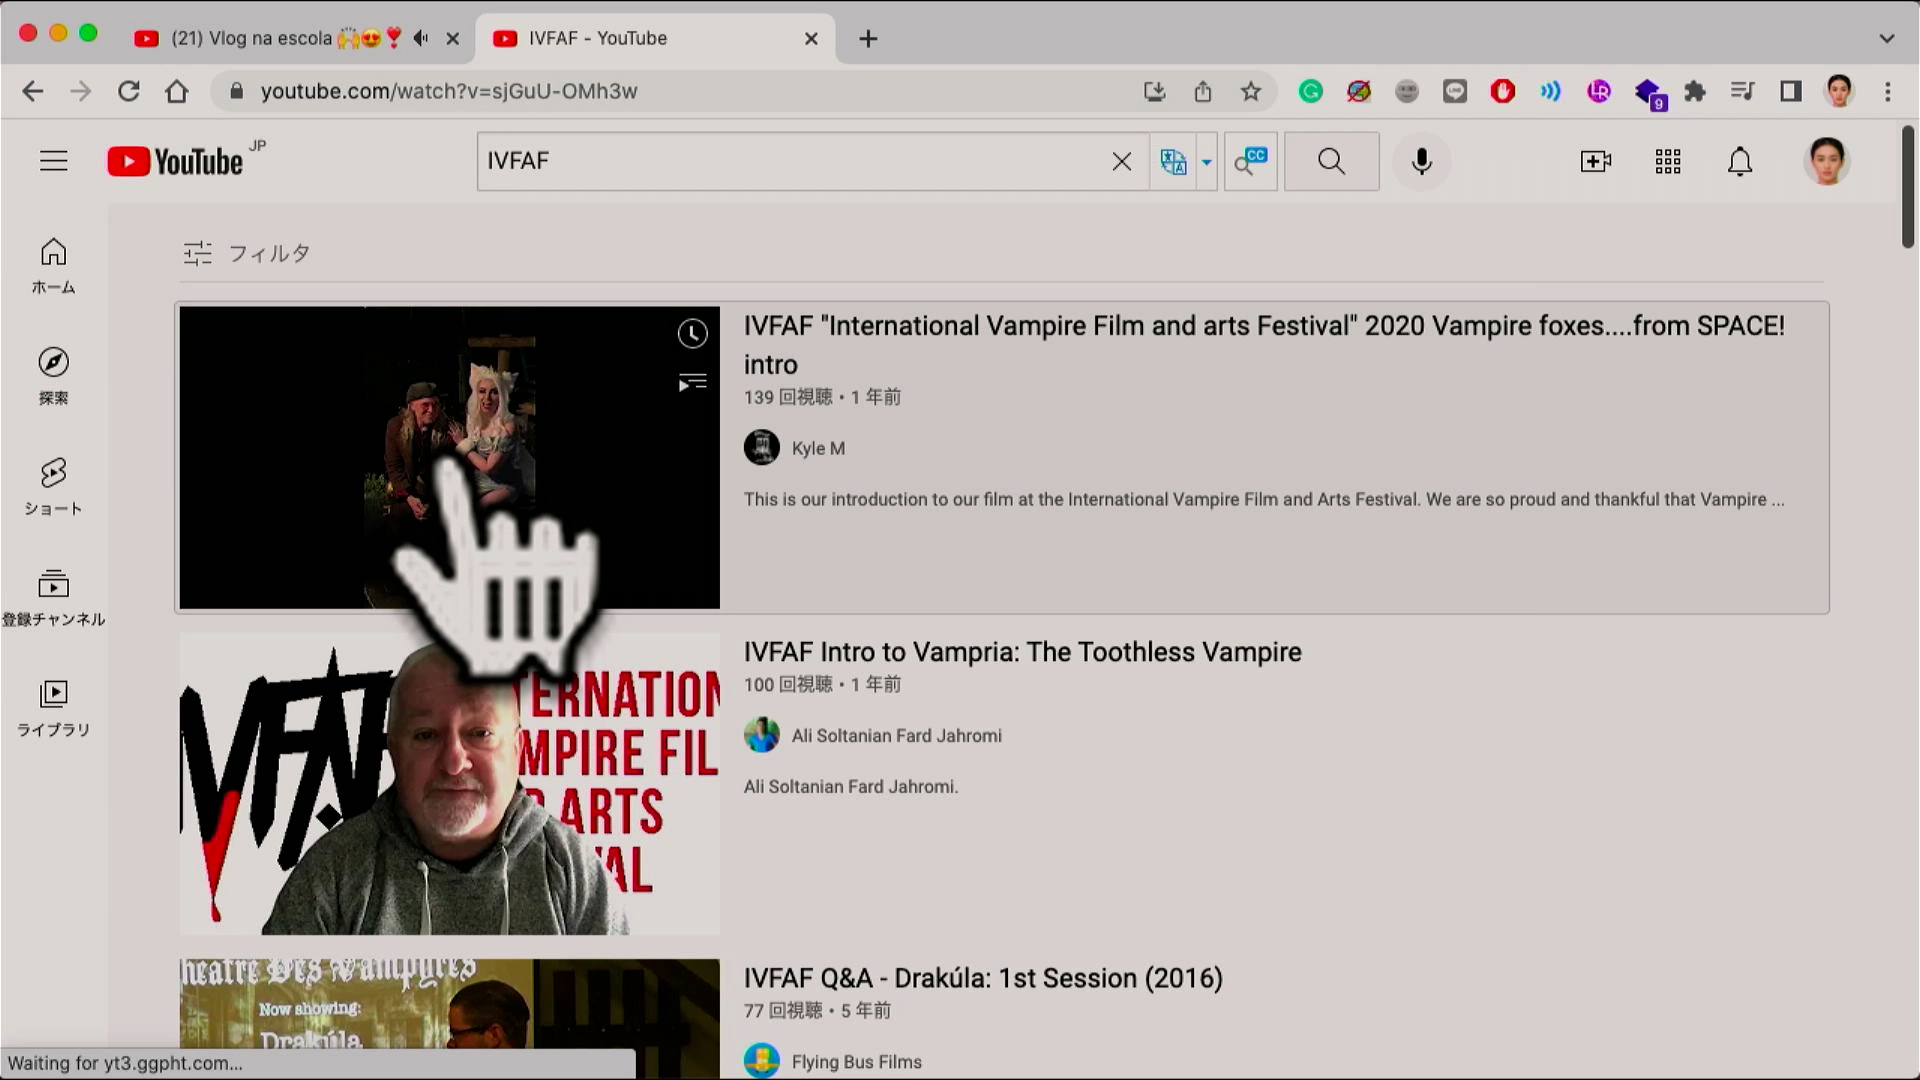The image size is (1920, 1080).
Task: Click Kyle M channel avatar
Action: 761,447
